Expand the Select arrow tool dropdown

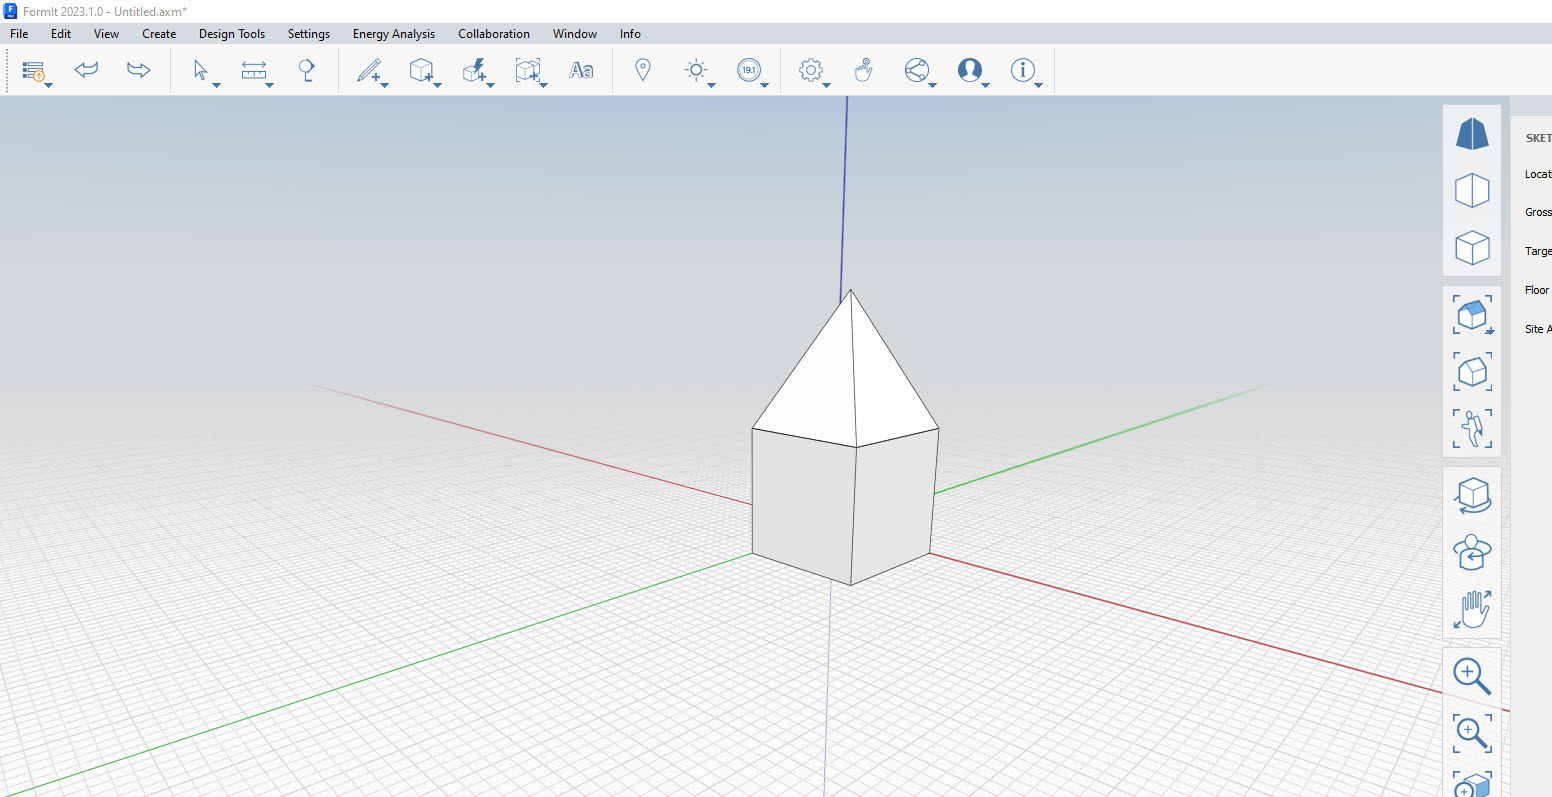[x=216, y=86]
